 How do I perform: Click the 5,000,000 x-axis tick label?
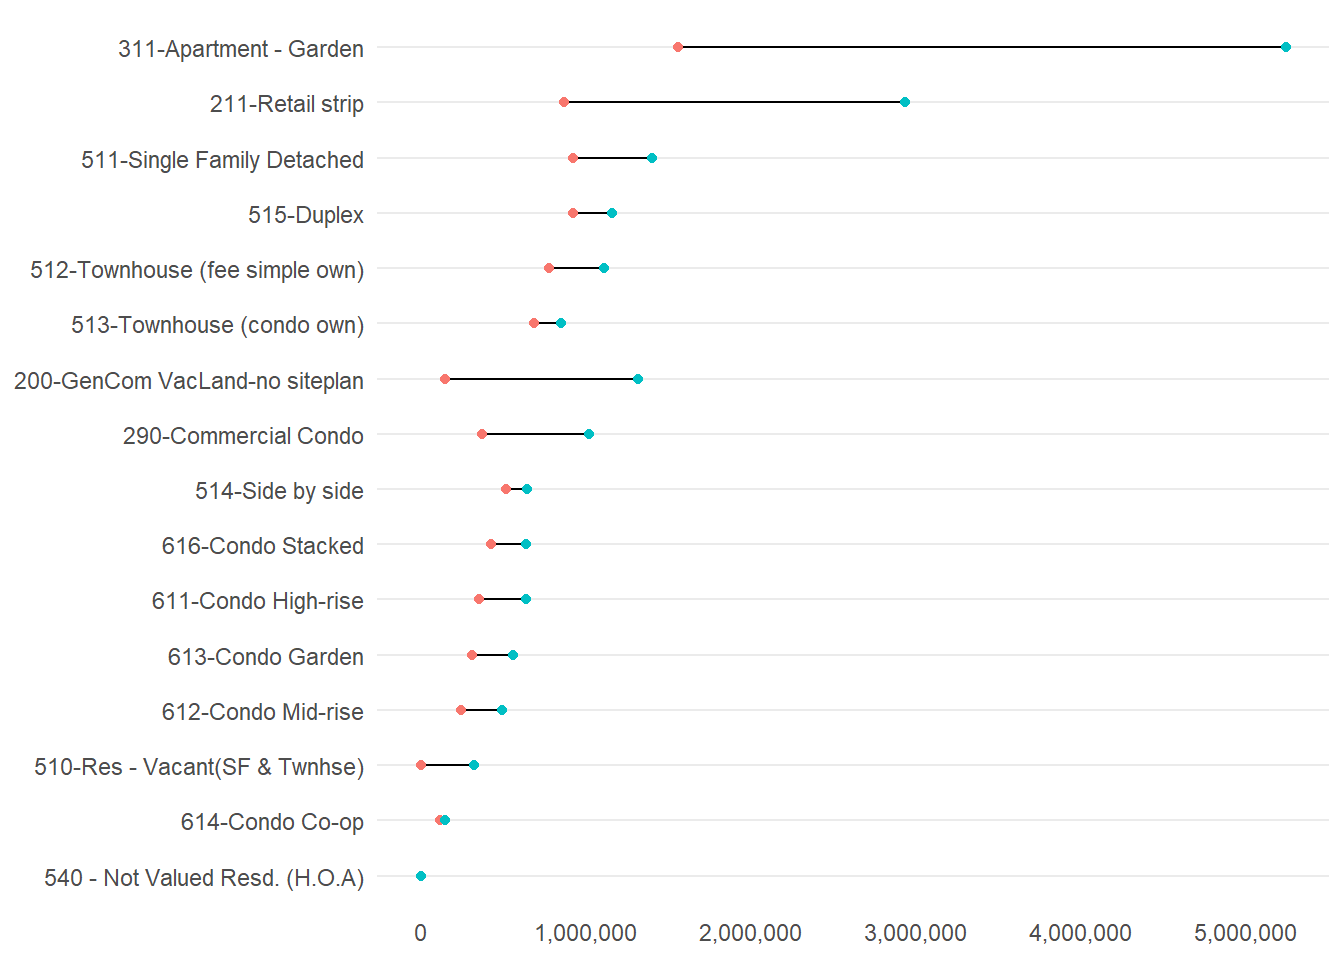pyautogui.click(x=1245, y=933)
